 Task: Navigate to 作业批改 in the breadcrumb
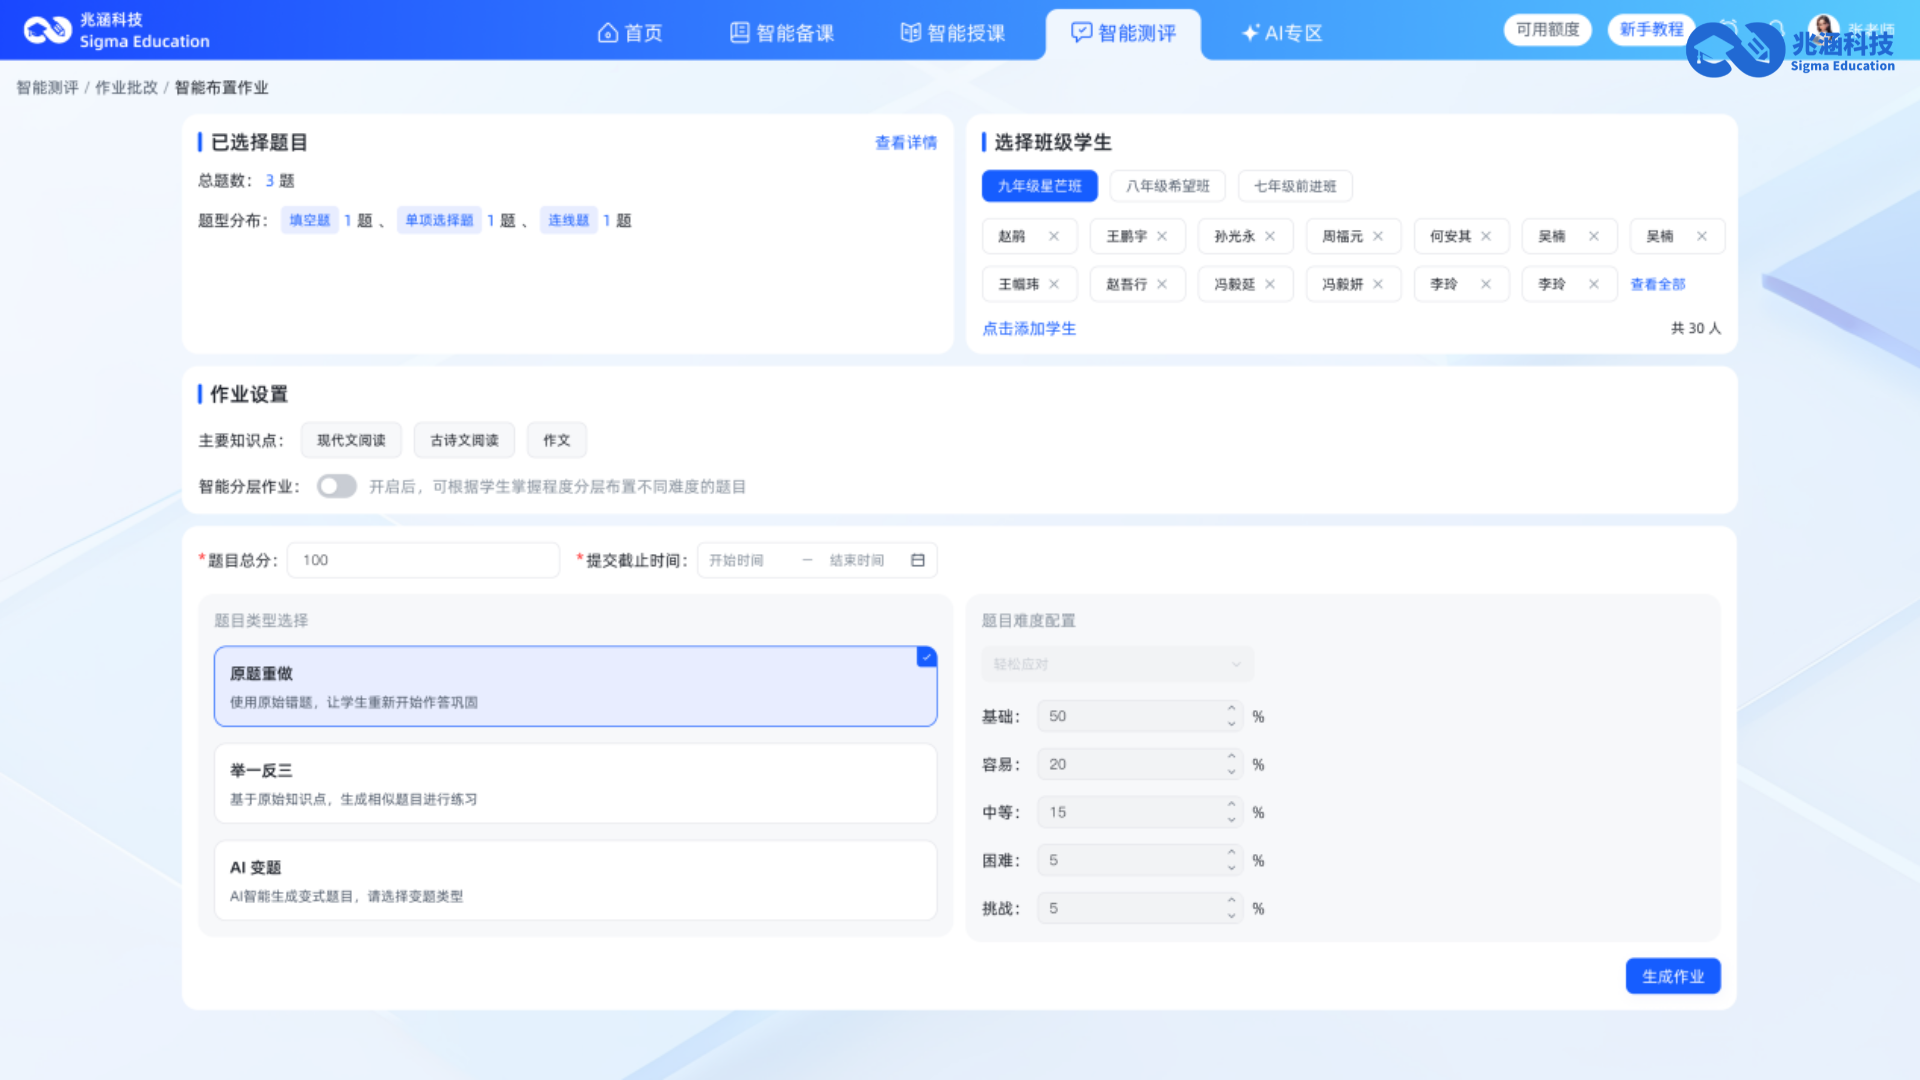[126, 87]
